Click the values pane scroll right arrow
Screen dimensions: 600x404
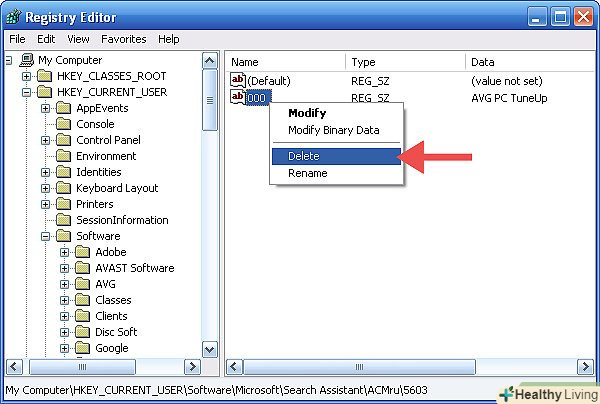tap(585, 367)
